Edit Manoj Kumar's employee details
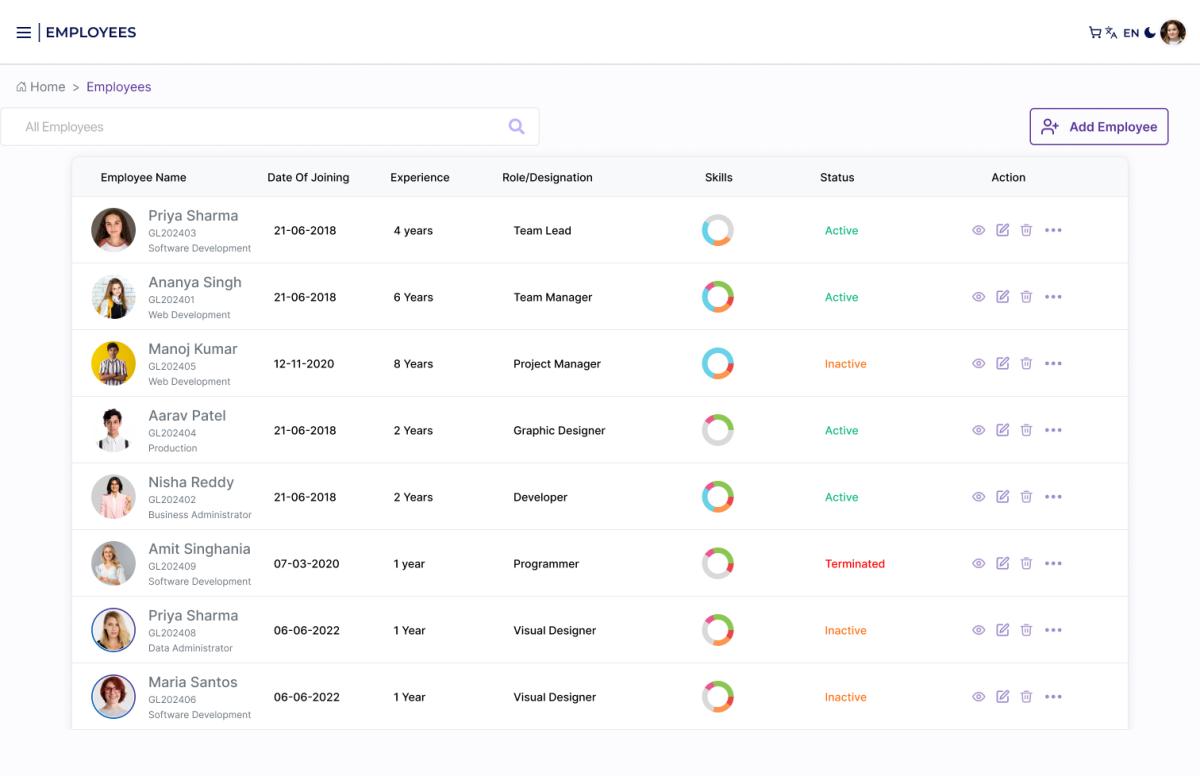Image resolution: width=1200 pixels, height=776 pixels. (1002, 364)
